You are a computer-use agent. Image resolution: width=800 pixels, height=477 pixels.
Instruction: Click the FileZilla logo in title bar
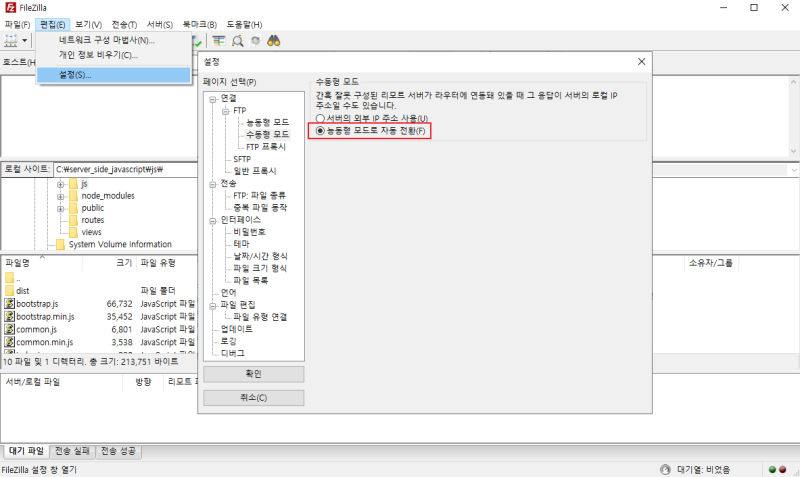[10, 8]
